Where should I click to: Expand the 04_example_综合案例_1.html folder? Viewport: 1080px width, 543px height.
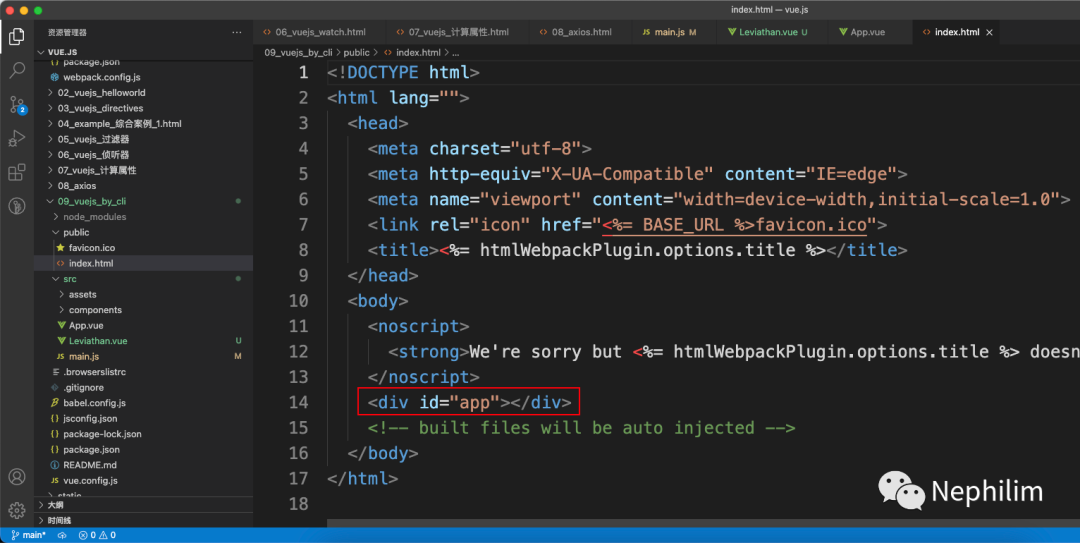(119, 124)
